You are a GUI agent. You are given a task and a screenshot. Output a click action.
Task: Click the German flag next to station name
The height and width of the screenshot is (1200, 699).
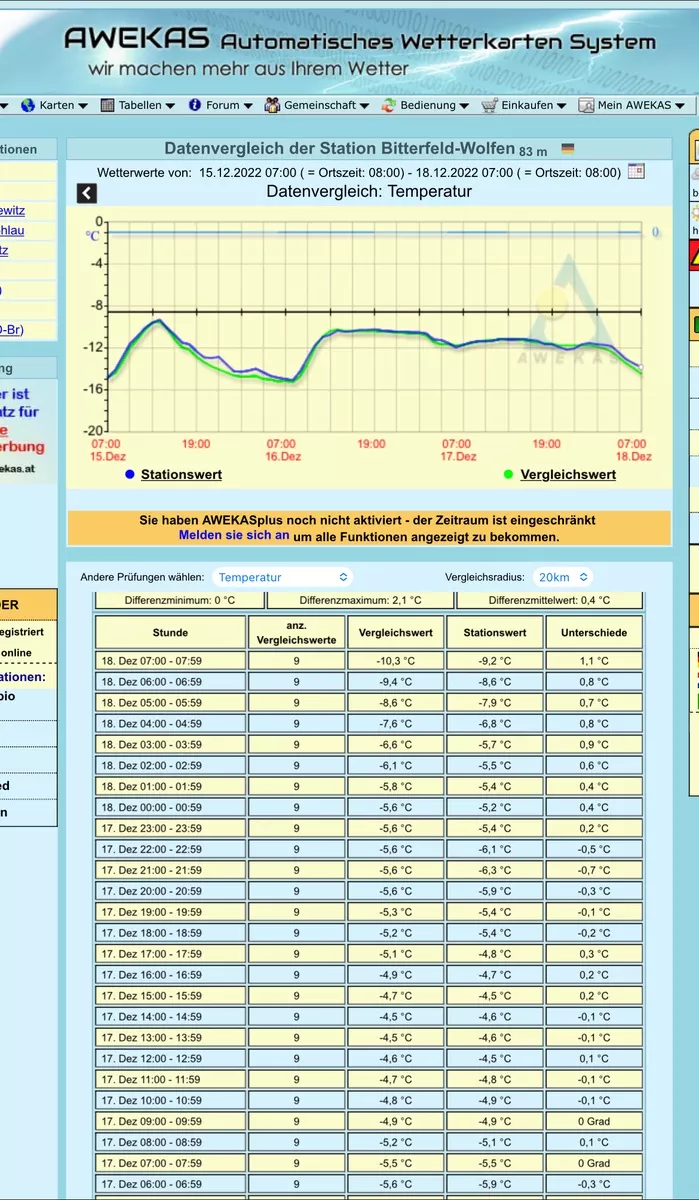point(568,149)
